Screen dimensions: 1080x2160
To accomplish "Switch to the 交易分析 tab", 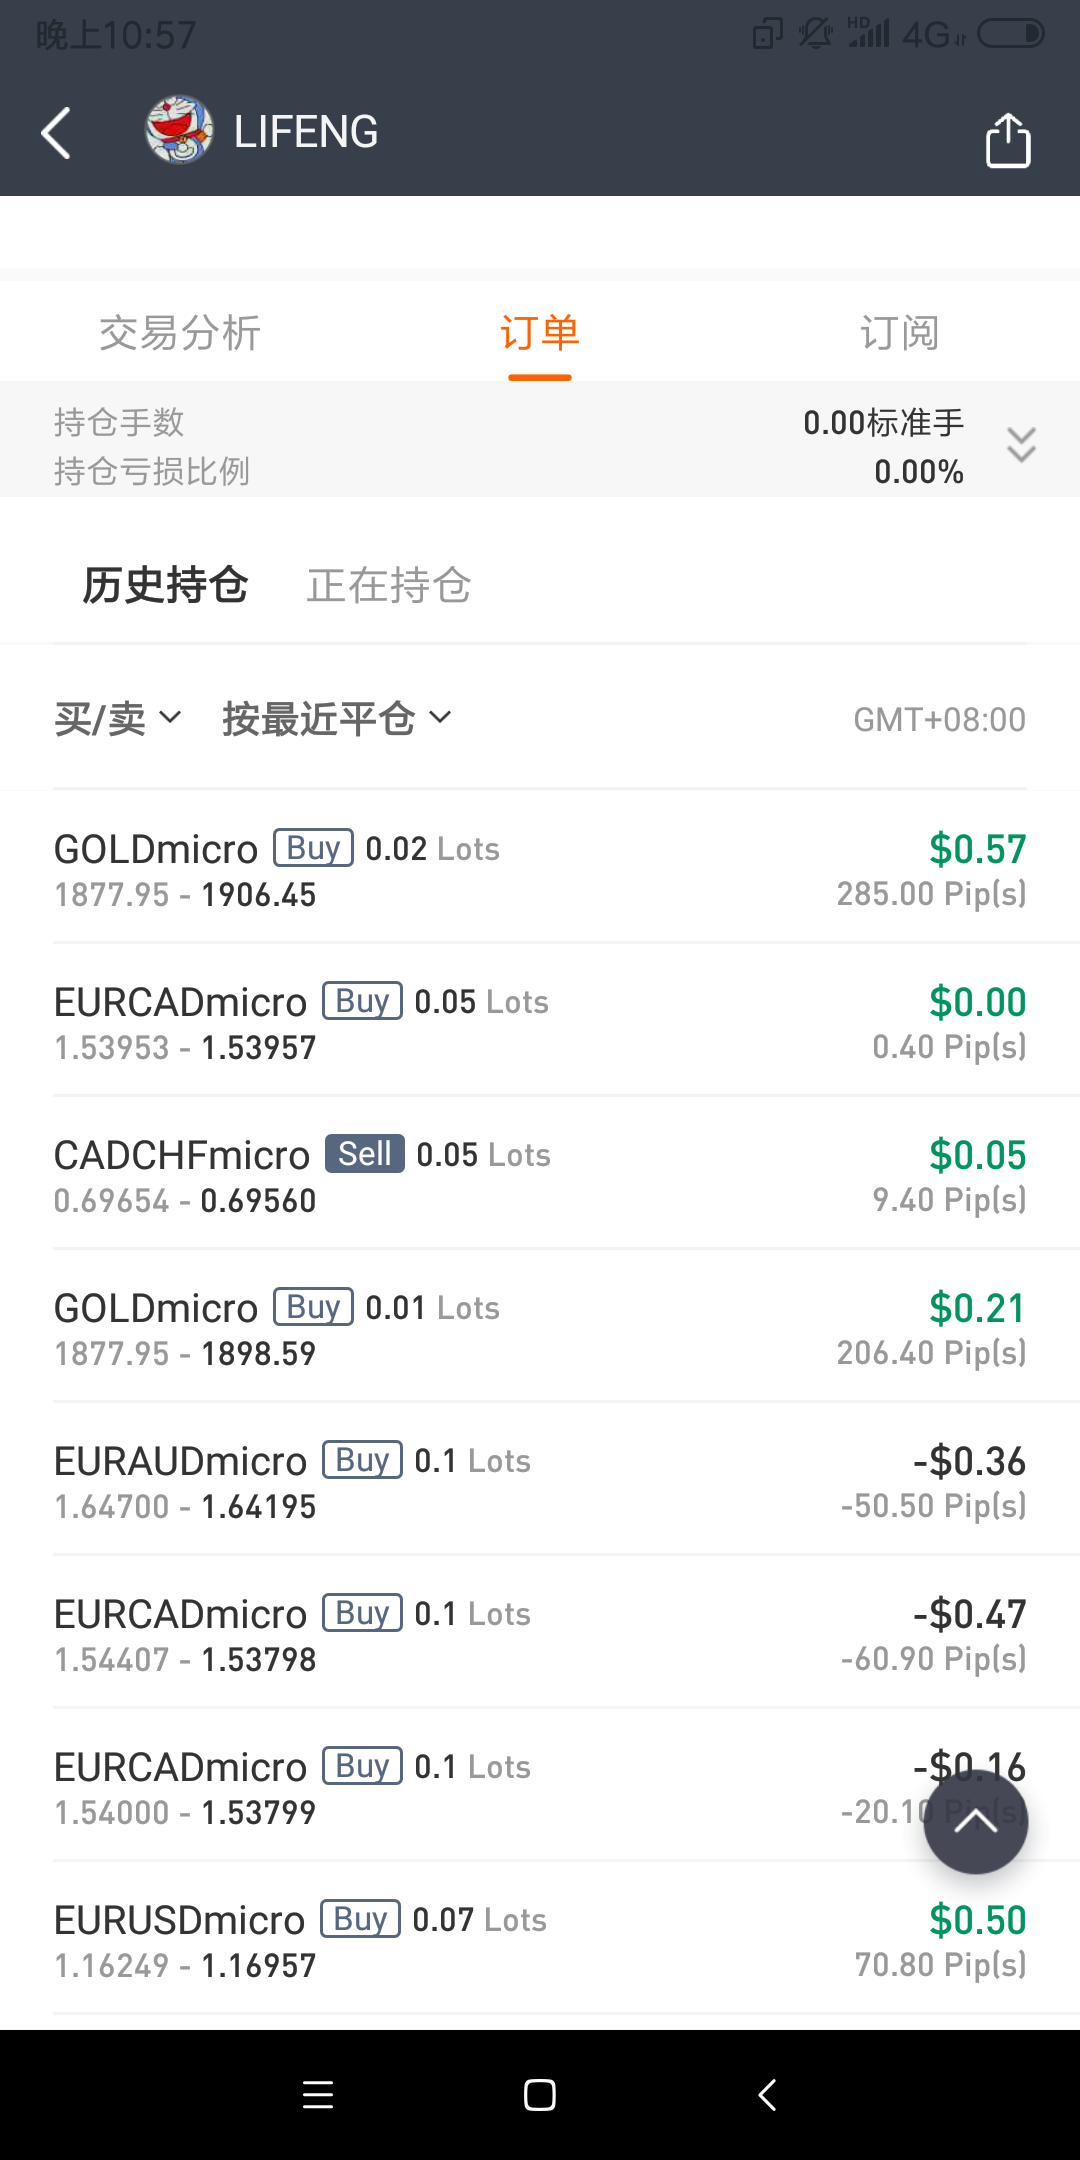I will click(x=180, y=333).
